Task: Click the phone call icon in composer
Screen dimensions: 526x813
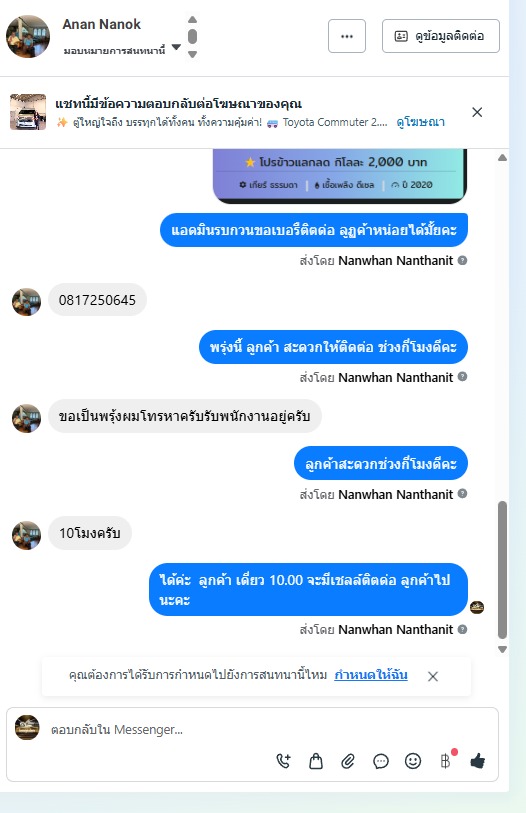Action: coord(283,761)
